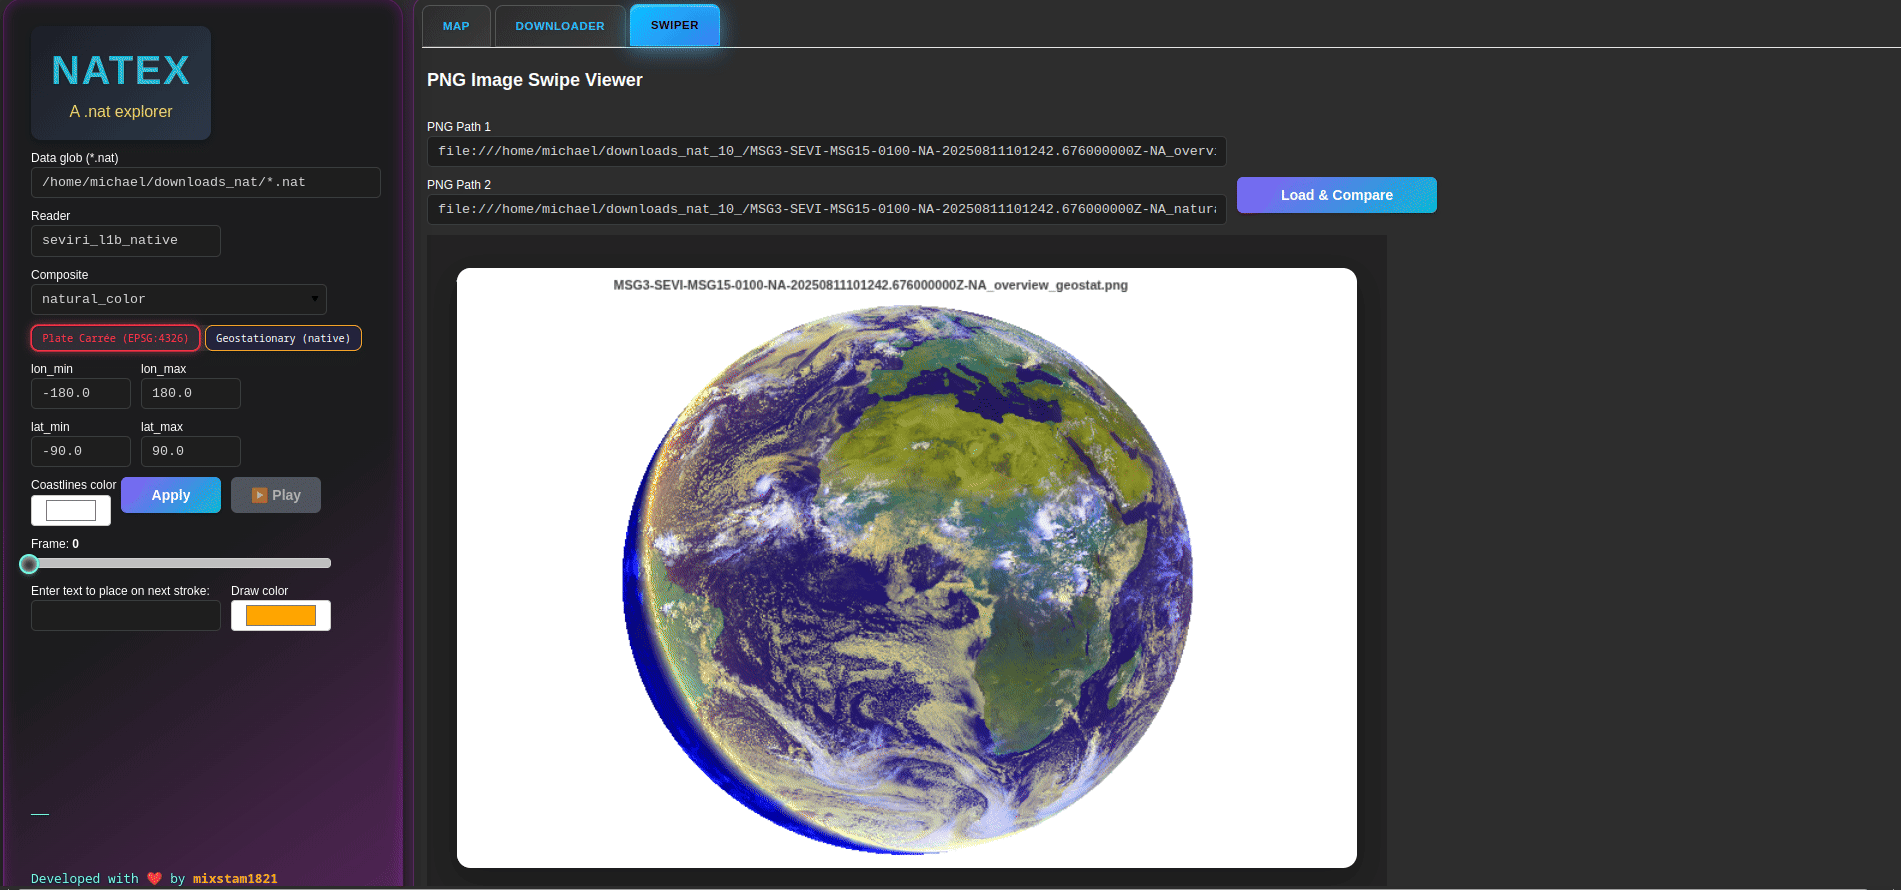The image size is (1901, 890).
Task: Select Plate Carrée (EPSG:4326) projection
Action: [115, 338]
